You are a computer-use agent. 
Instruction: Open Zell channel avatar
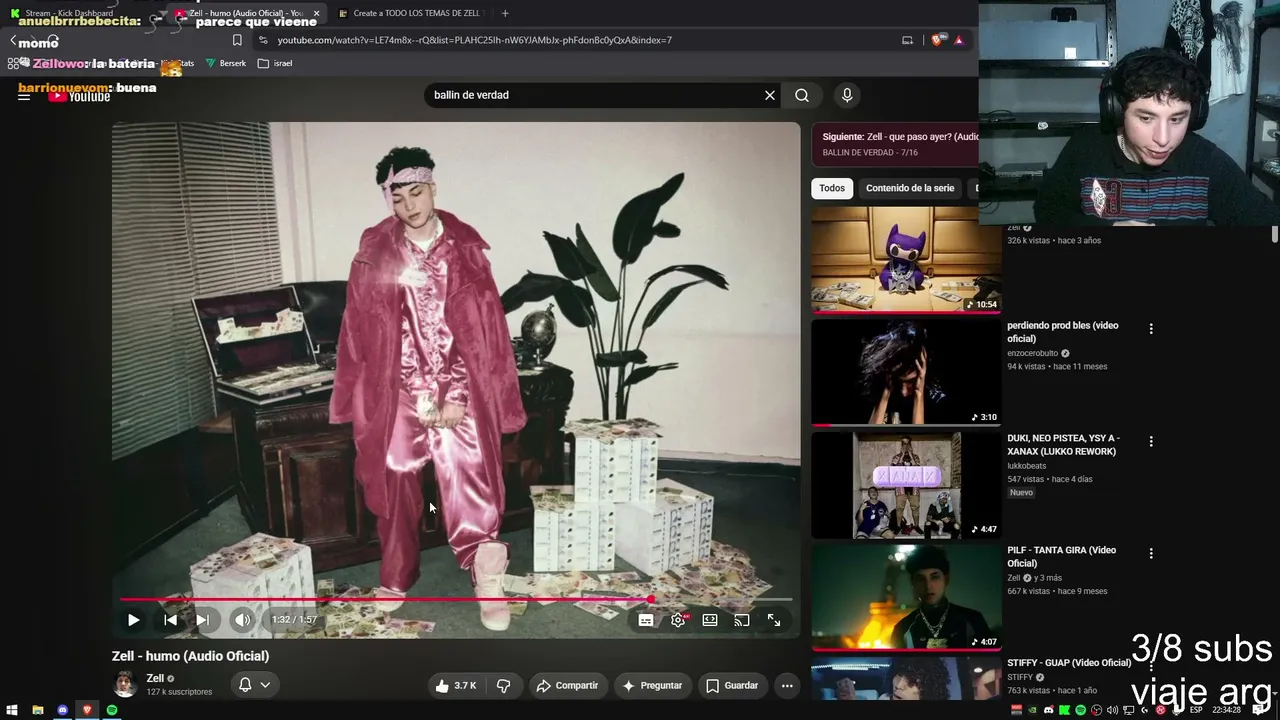point(125,684)
